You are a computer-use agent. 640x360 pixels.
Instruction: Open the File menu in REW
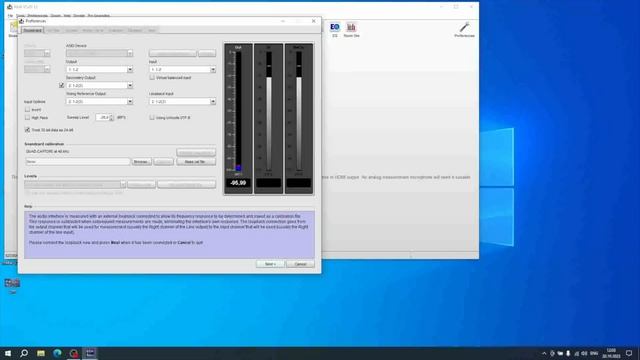coord(10,16)
